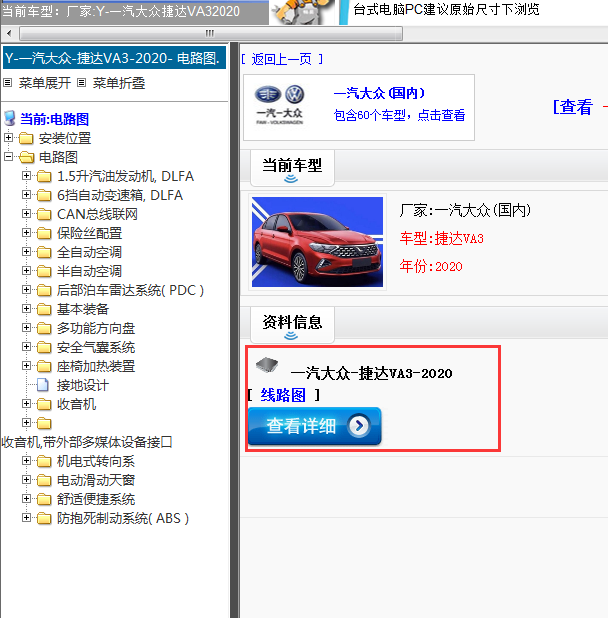Expand the 6挡自动变速箱, DLFA node

click(26, 194)
